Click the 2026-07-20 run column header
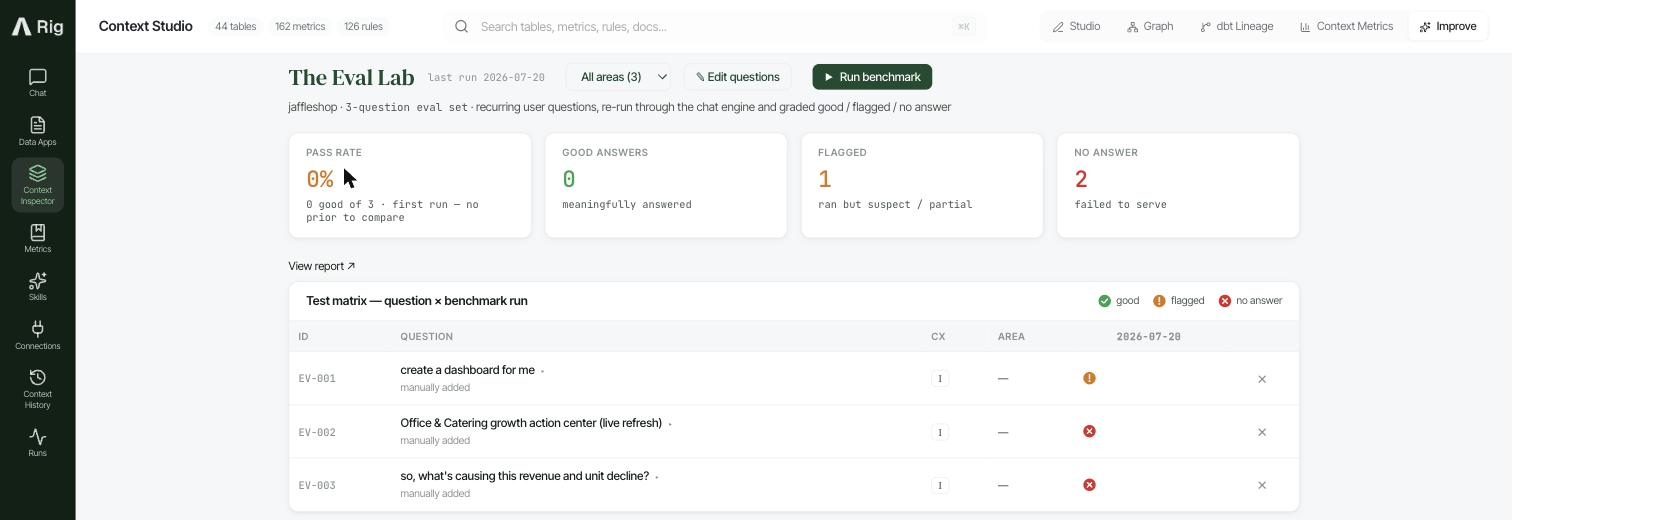1680x520 pixels. point(1148,337)
